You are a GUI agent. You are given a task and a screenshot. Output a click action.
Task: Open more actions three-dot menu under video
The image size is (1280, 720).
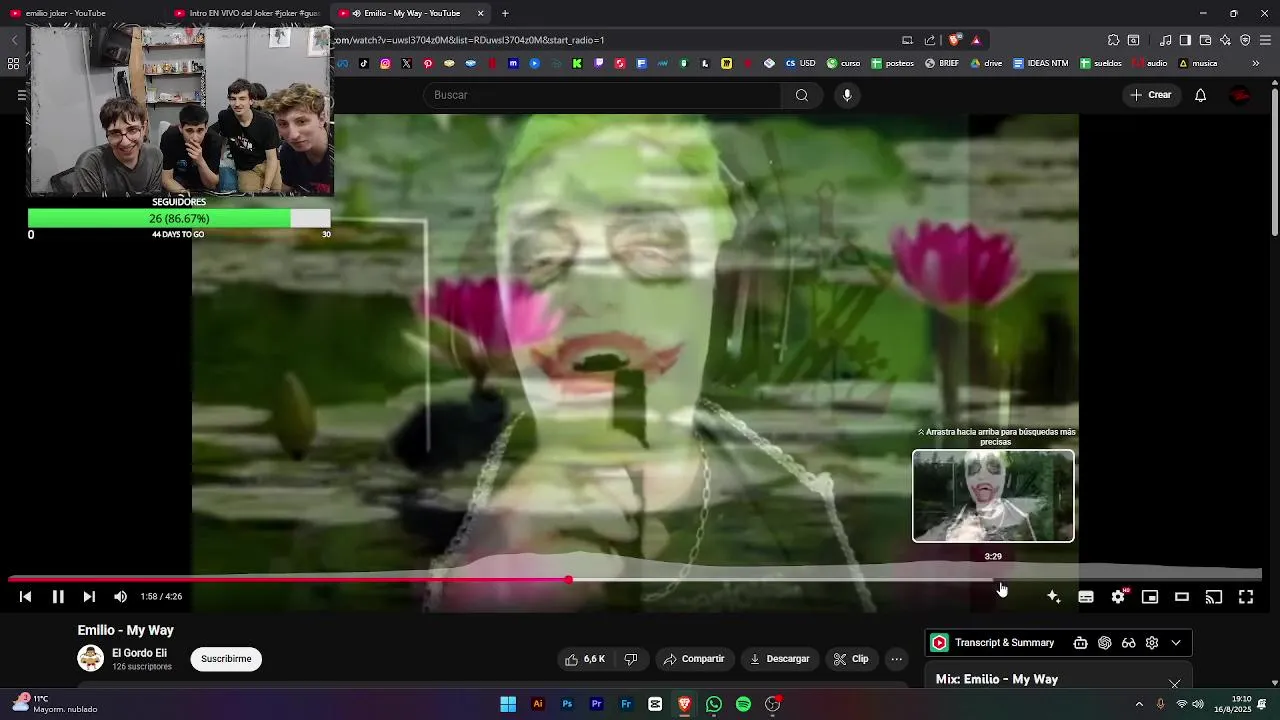[x=897, y=659]
